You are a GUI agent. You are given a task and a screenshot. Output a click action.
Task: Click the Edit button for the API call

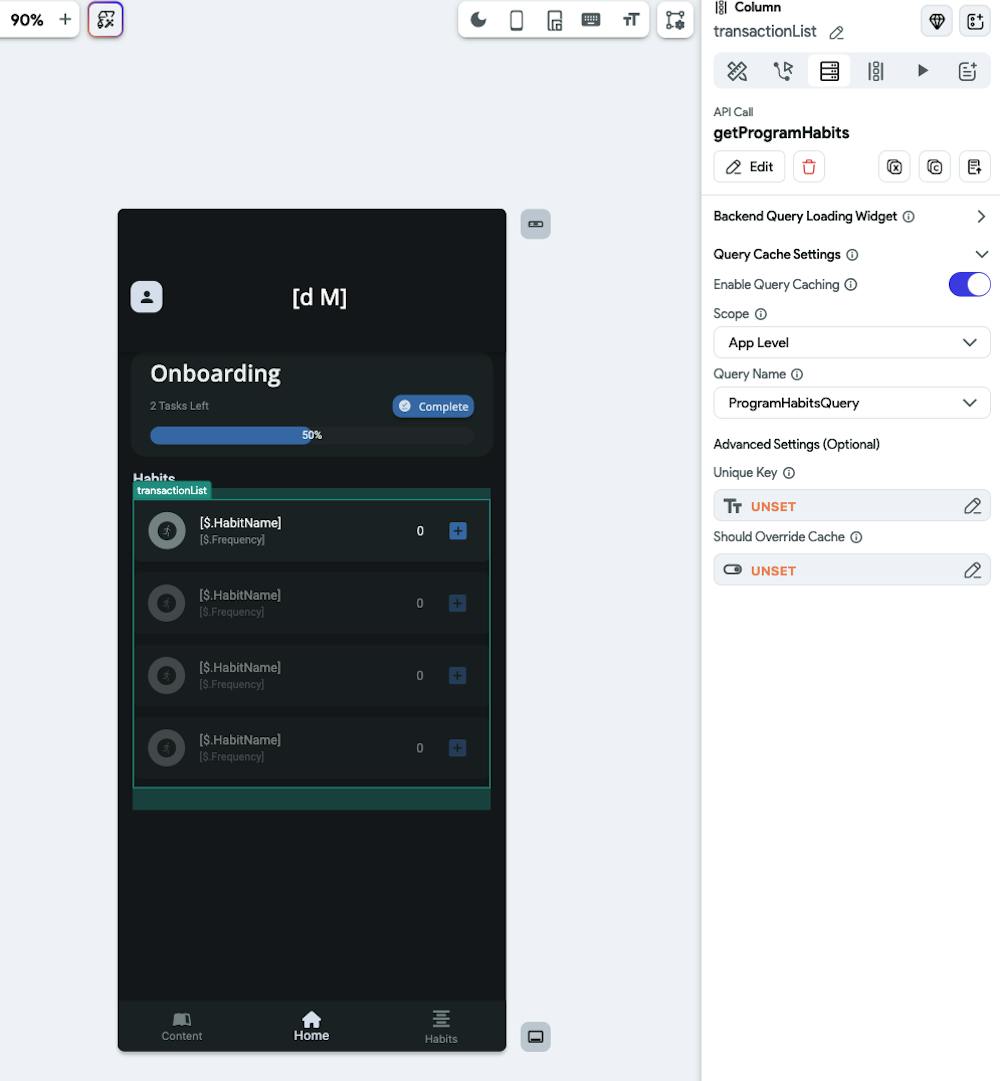tap(748, 166)
